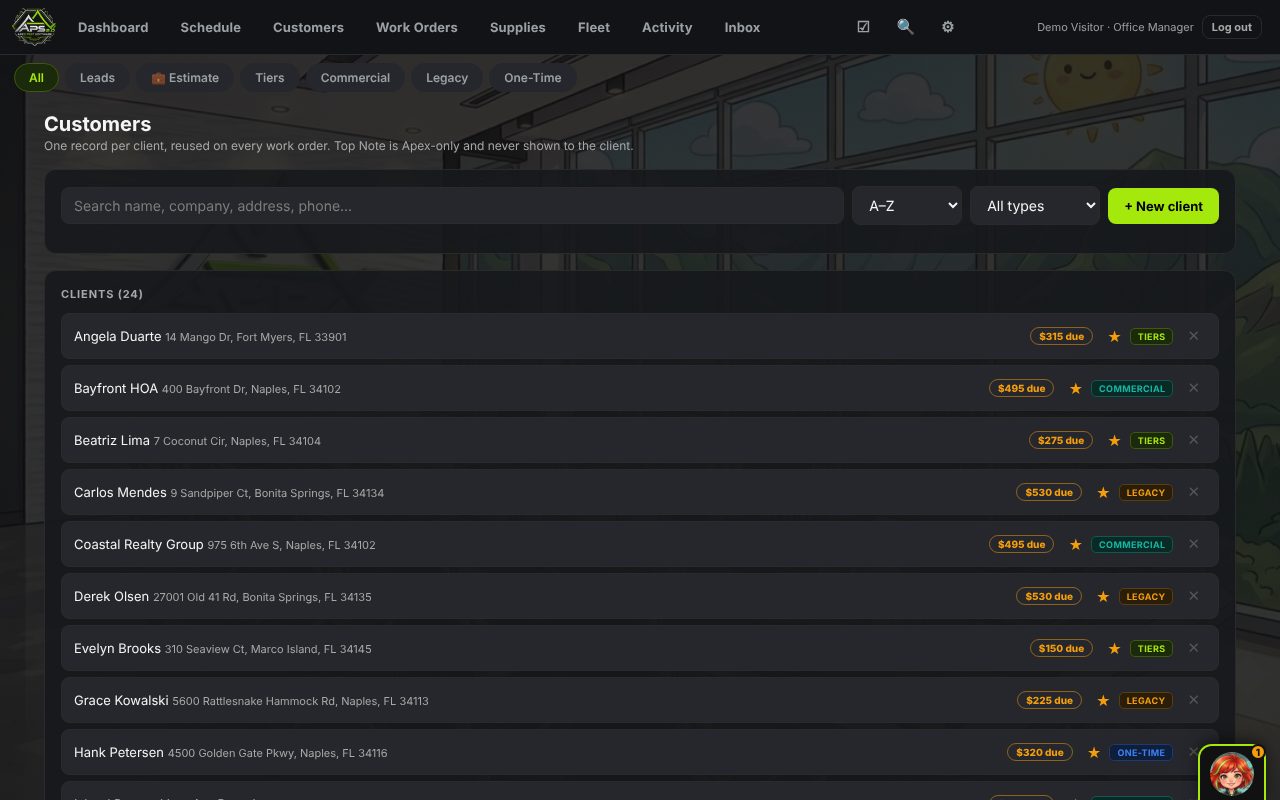
Task: Toggle the star favorite for Beatriz Lima
Action: tap(1114, 440)
